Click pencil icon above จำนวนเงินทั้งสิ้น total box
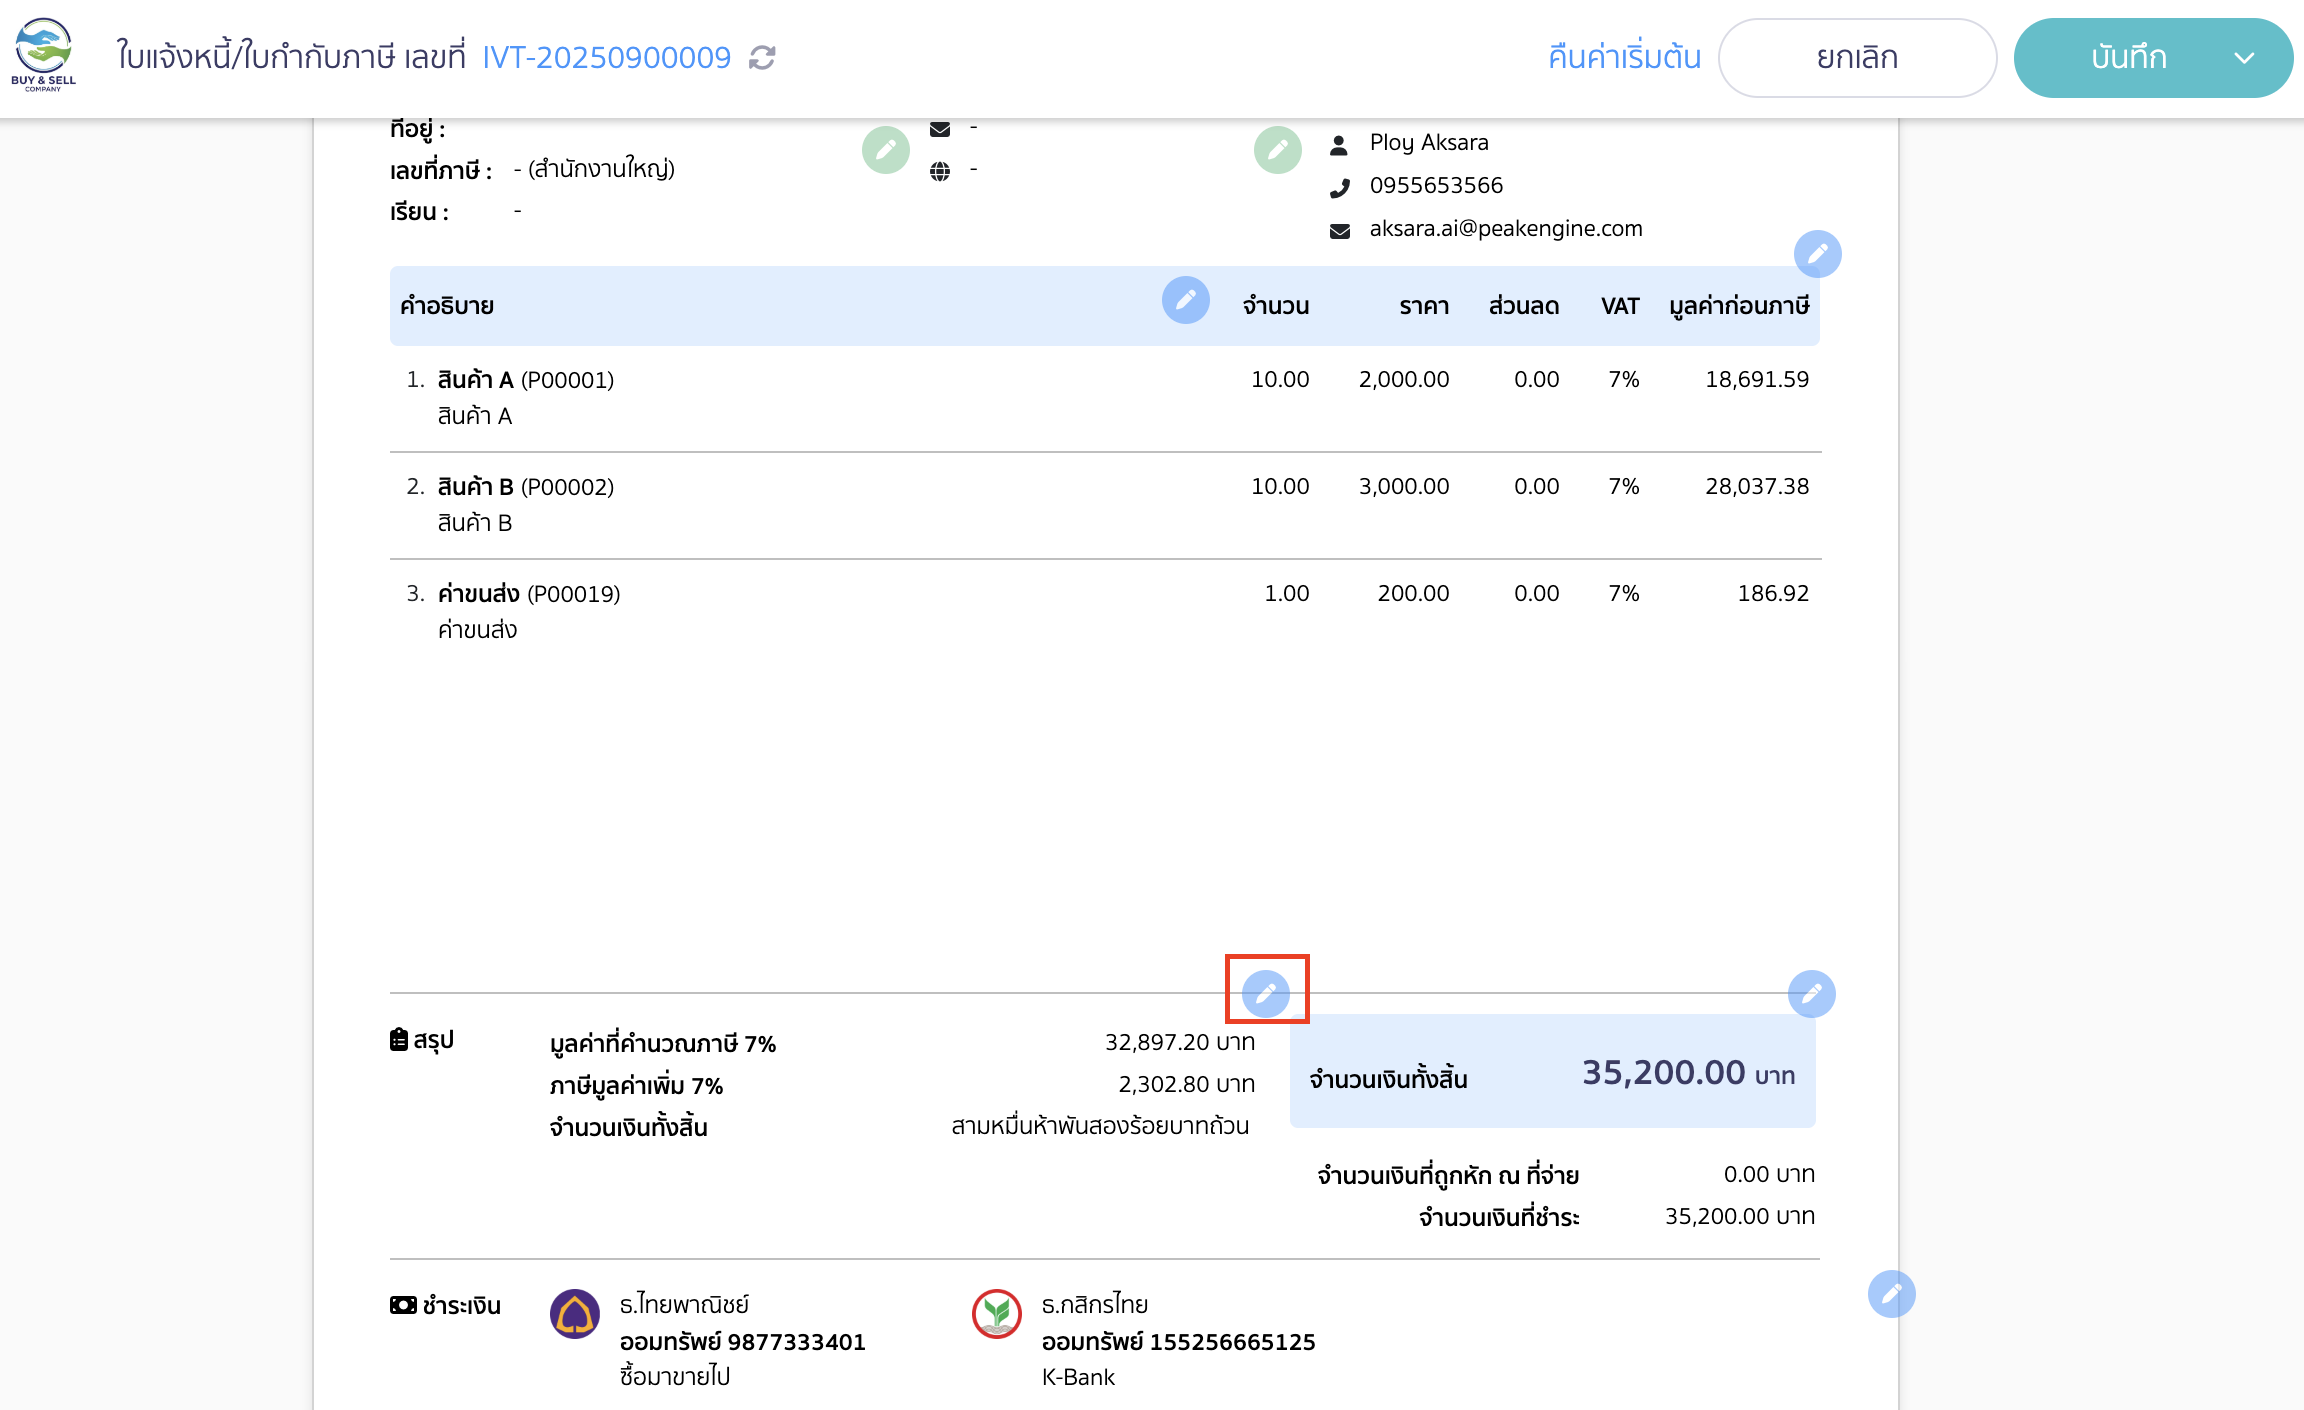 1812,994
